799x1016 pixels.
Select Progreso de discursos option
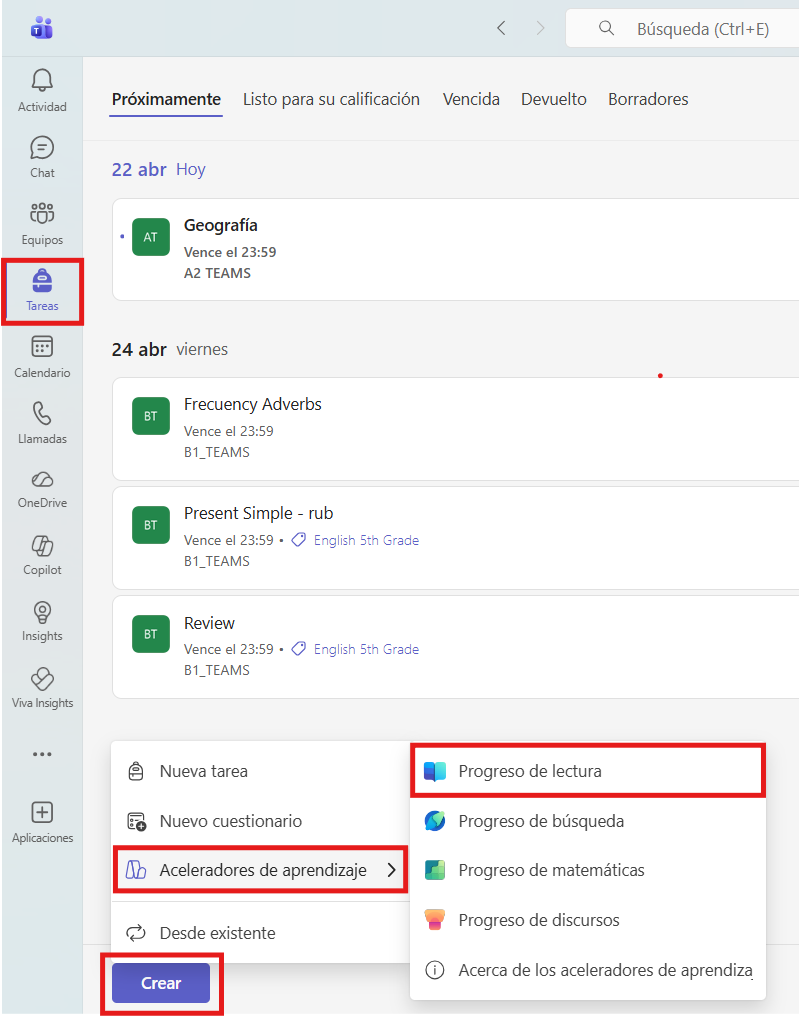(x=588, y=919)
